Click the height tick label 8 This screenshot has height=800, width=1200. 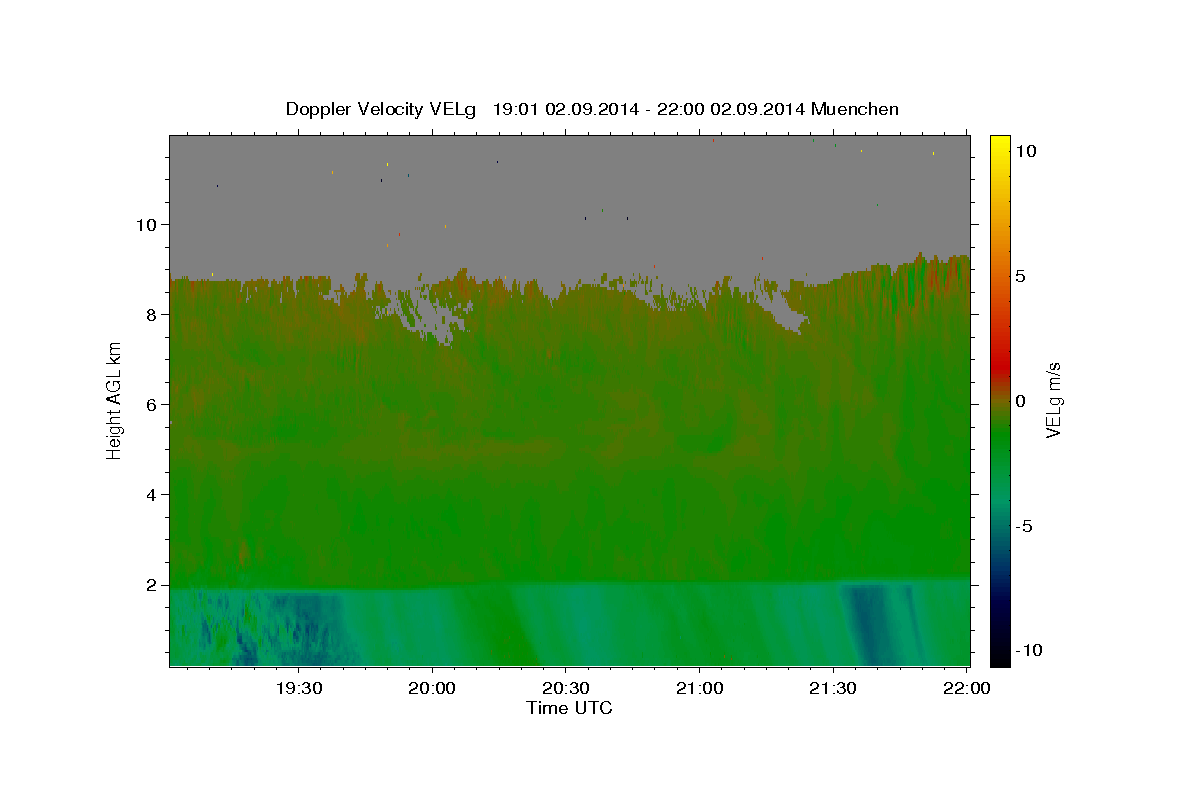(152, 314)
